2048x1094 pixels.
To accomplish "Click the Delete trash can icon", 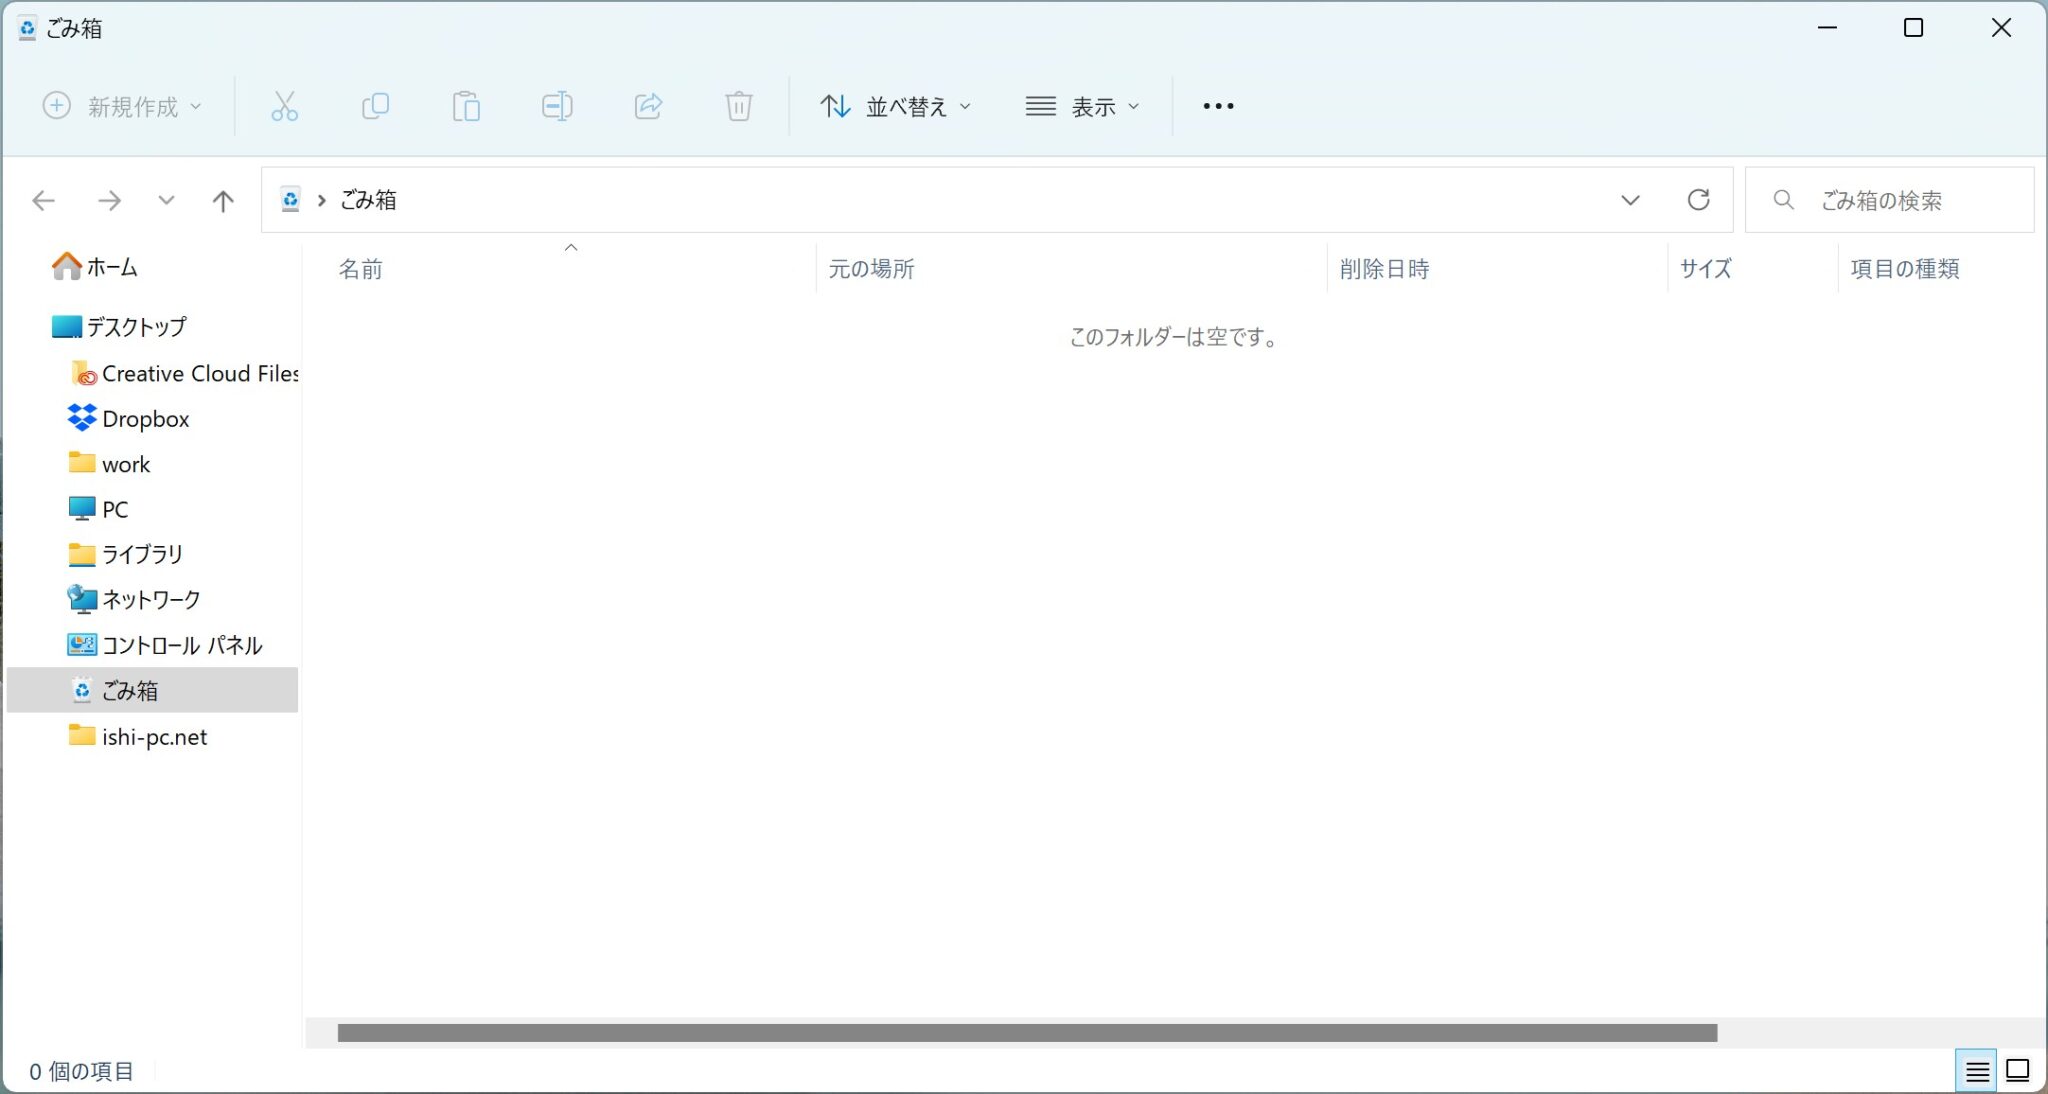I will coord(738,106).
